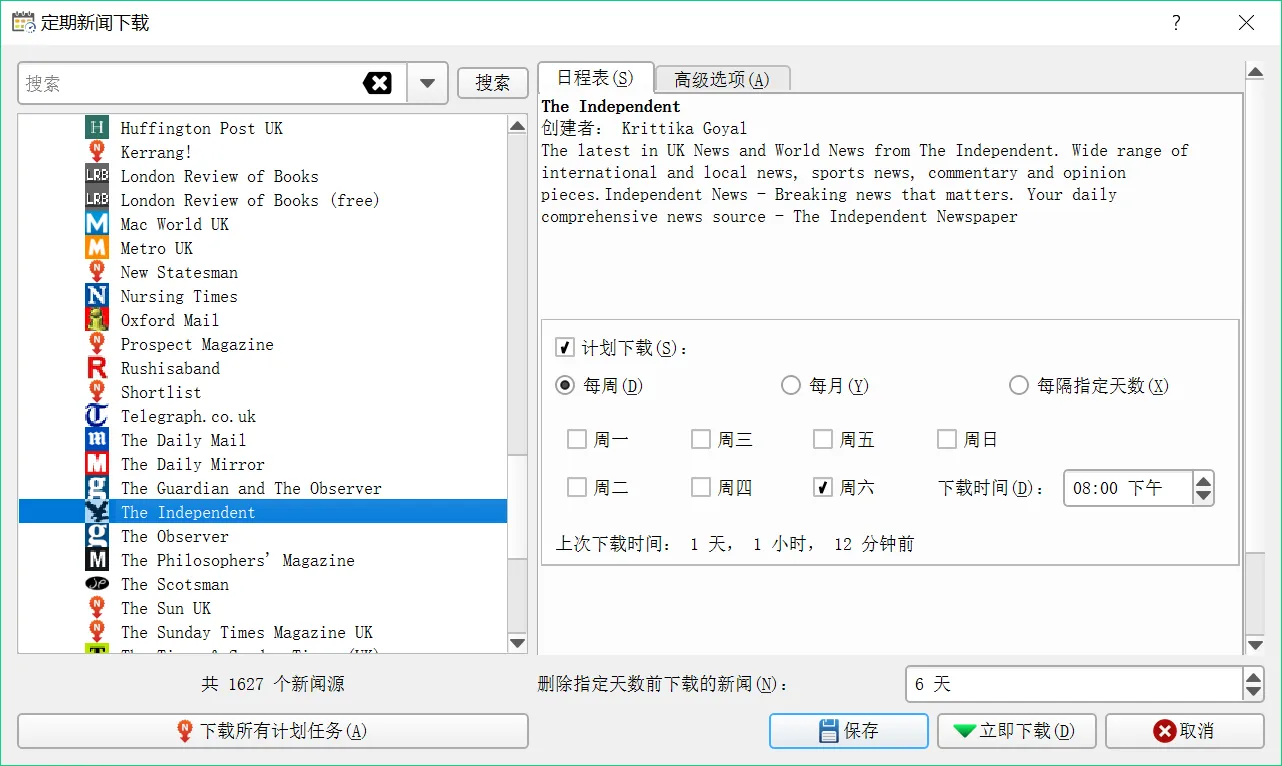Decrease the download time value
Viewport: 1282px width, 766px height.
pos(1204,496)
